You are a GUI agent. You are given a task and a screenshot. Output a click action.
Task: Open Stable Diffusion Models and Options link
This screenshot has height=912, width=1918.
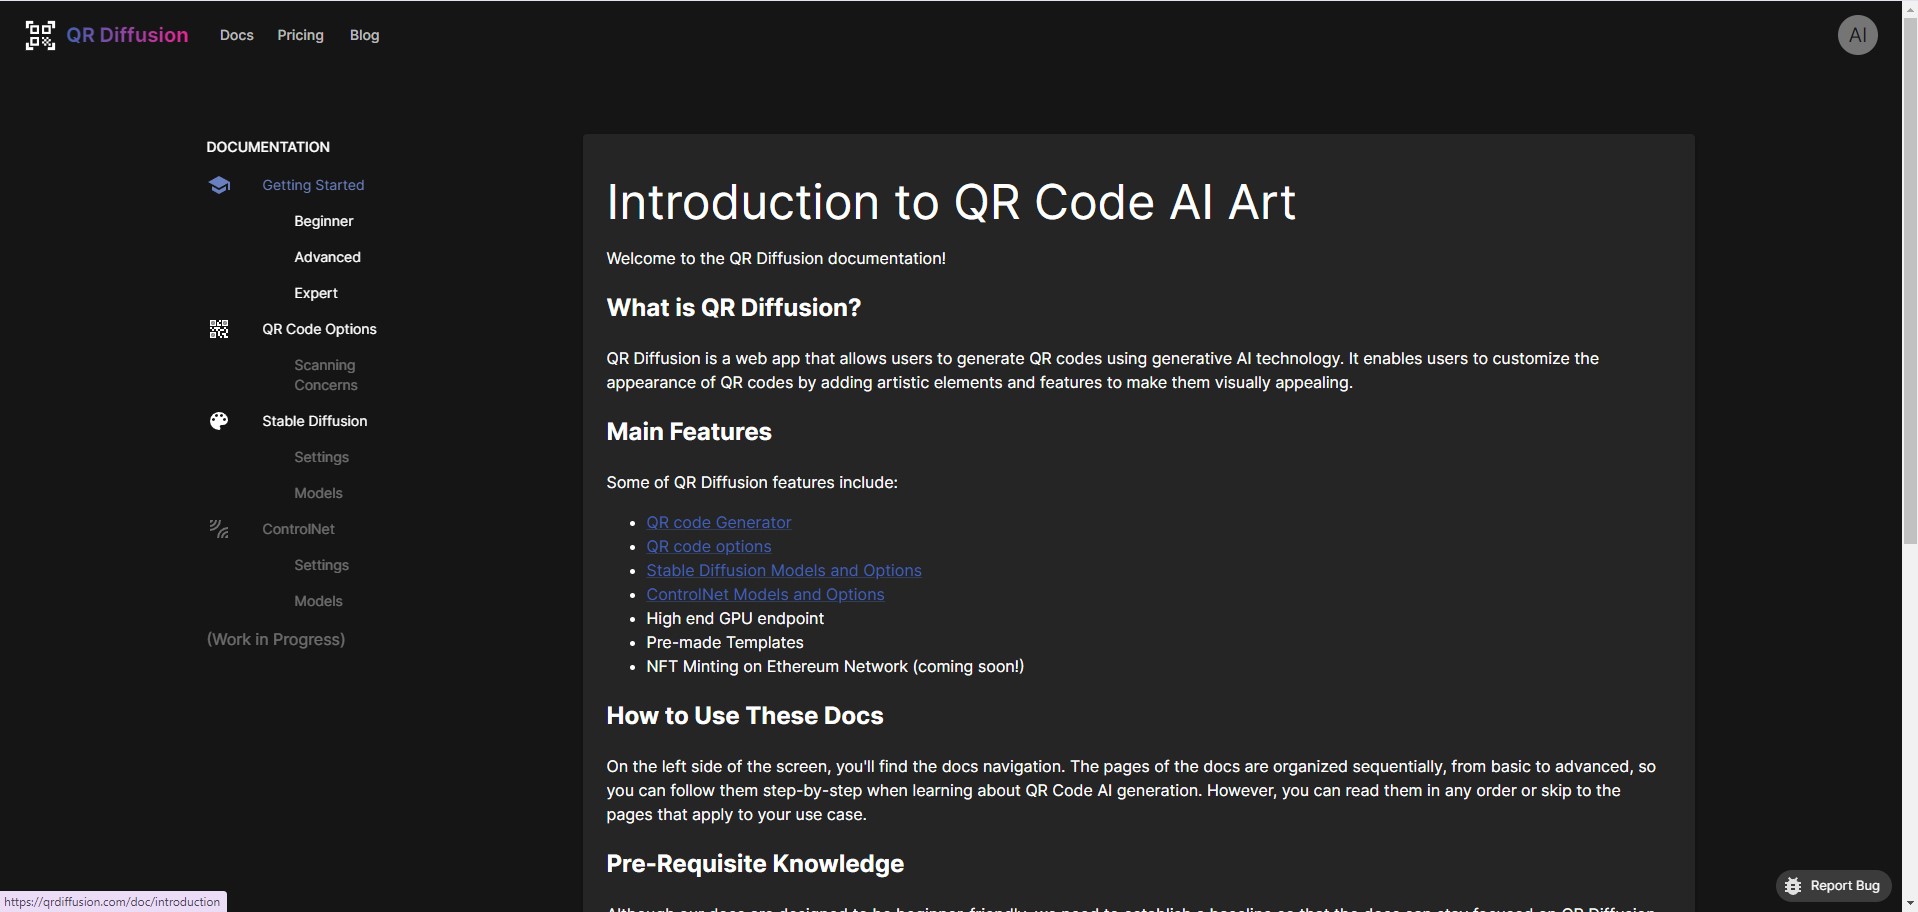tap(783, 570)
